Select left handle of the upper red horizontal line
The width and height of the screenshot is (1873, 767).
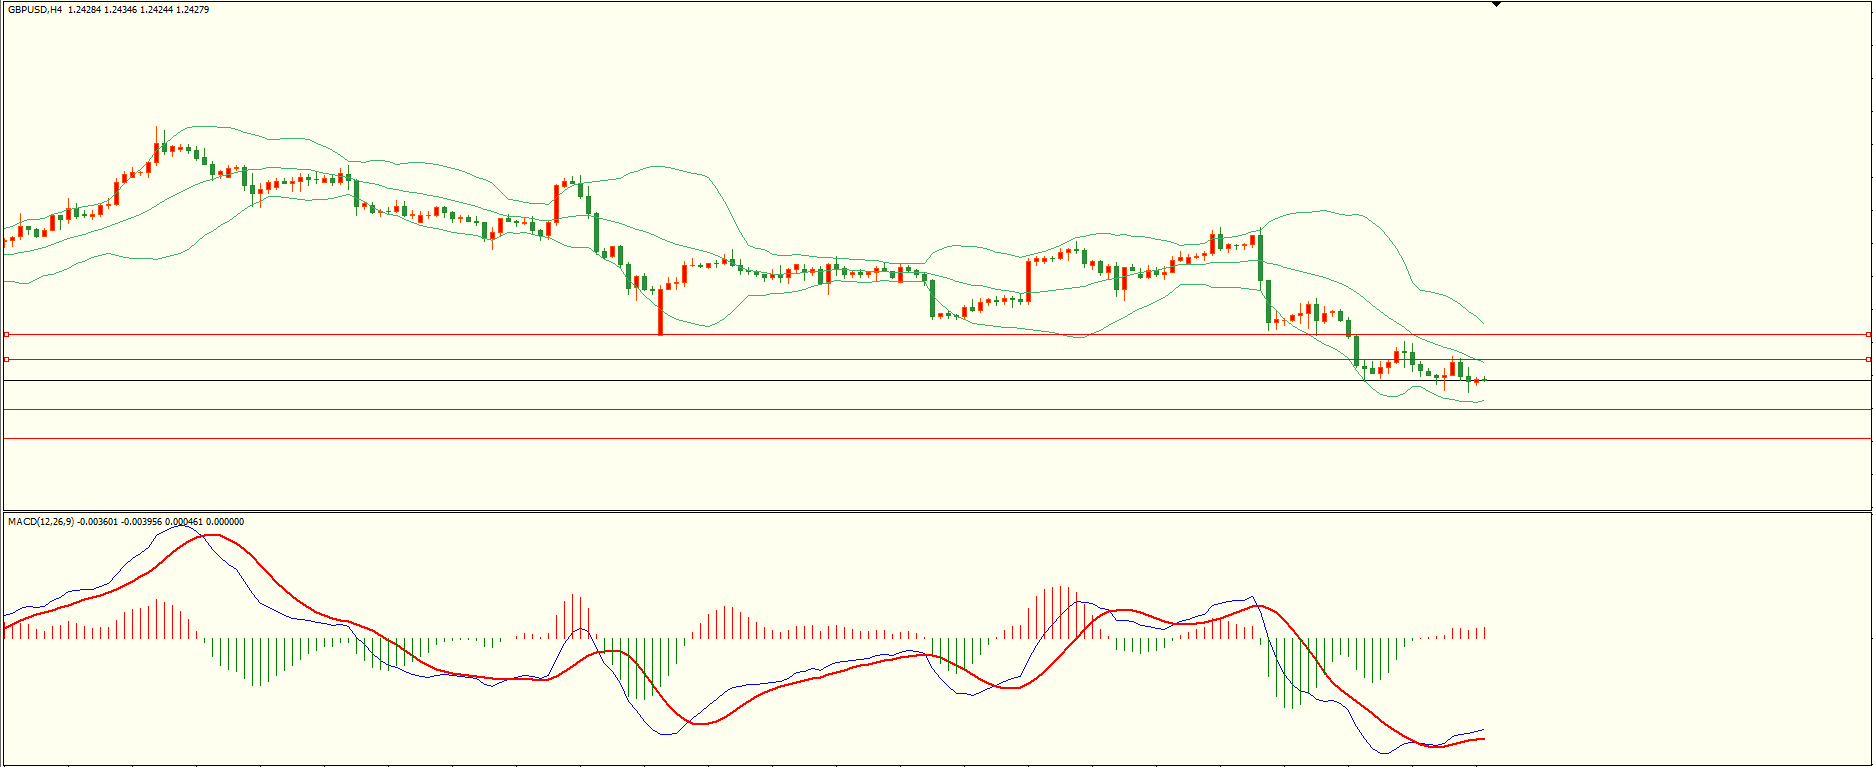pos(6,334)
